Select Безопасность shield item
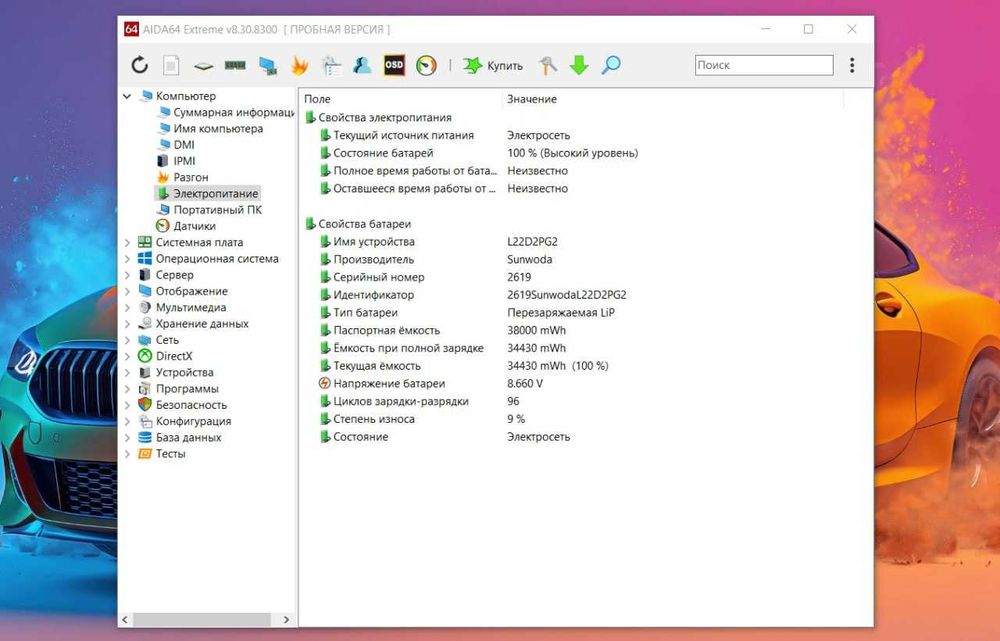Image resolution: width=1000 pixels, height=641 pixels. click(x=182, y=405)
